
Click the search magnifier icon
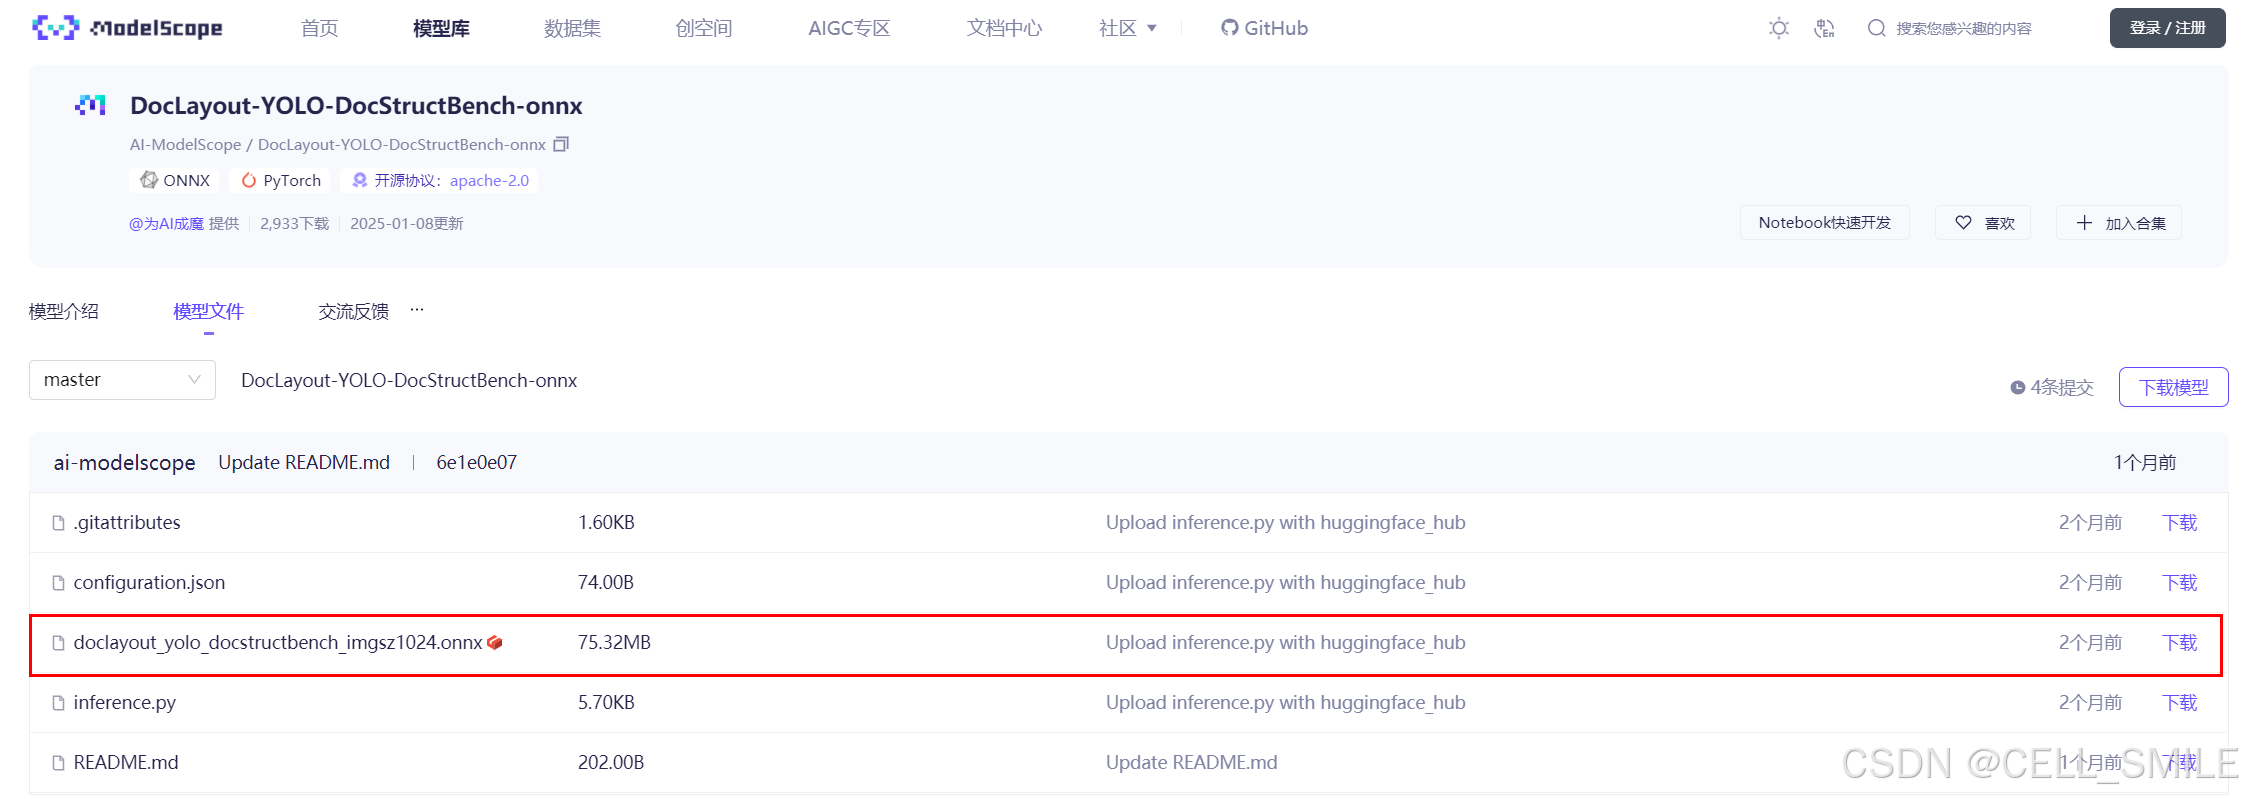tap(1876, 28)
